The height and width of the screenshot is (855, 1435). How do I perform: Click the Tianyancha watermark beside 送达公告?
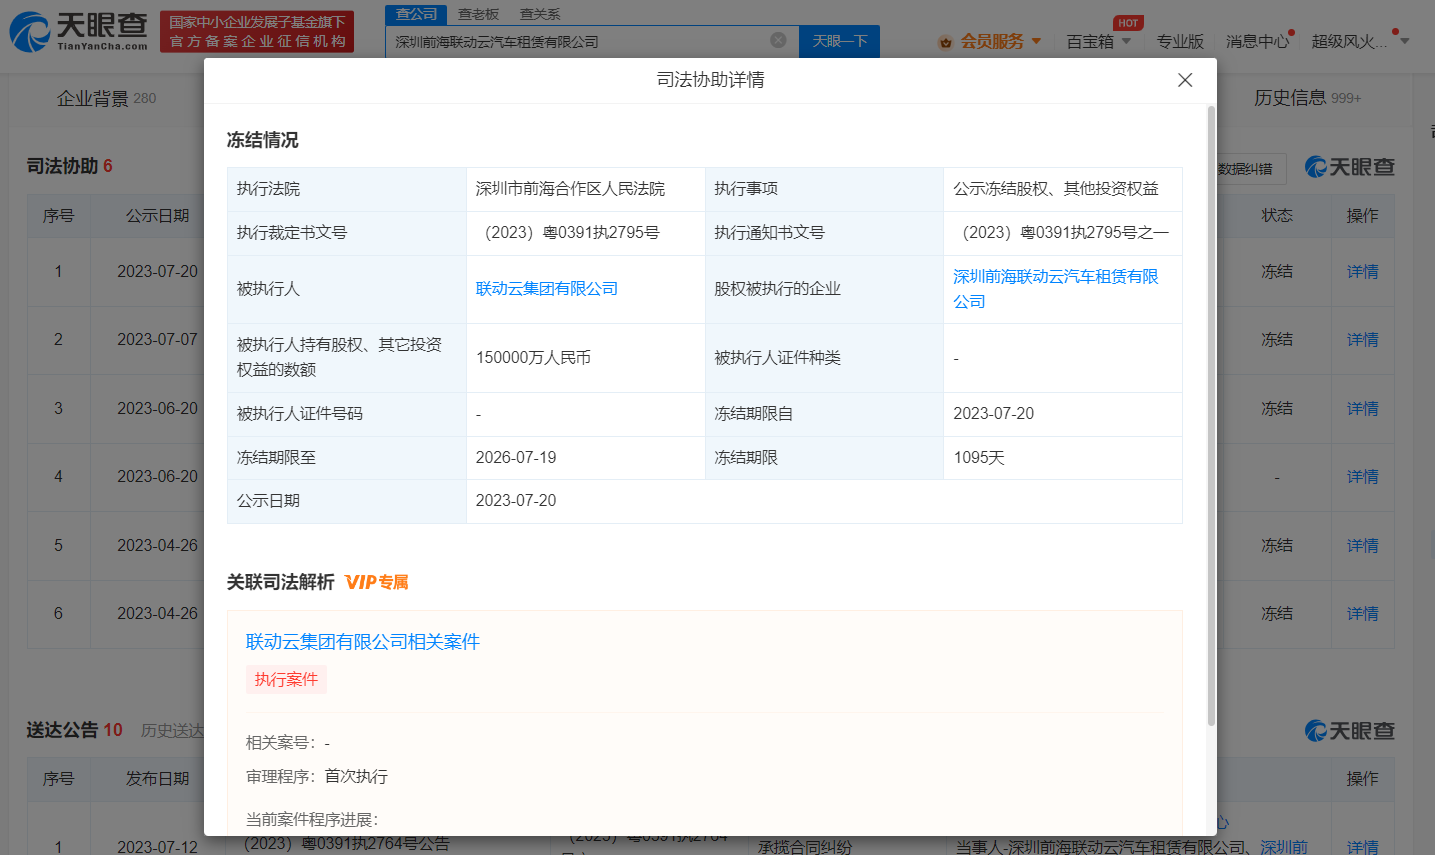coord(1348,731)
